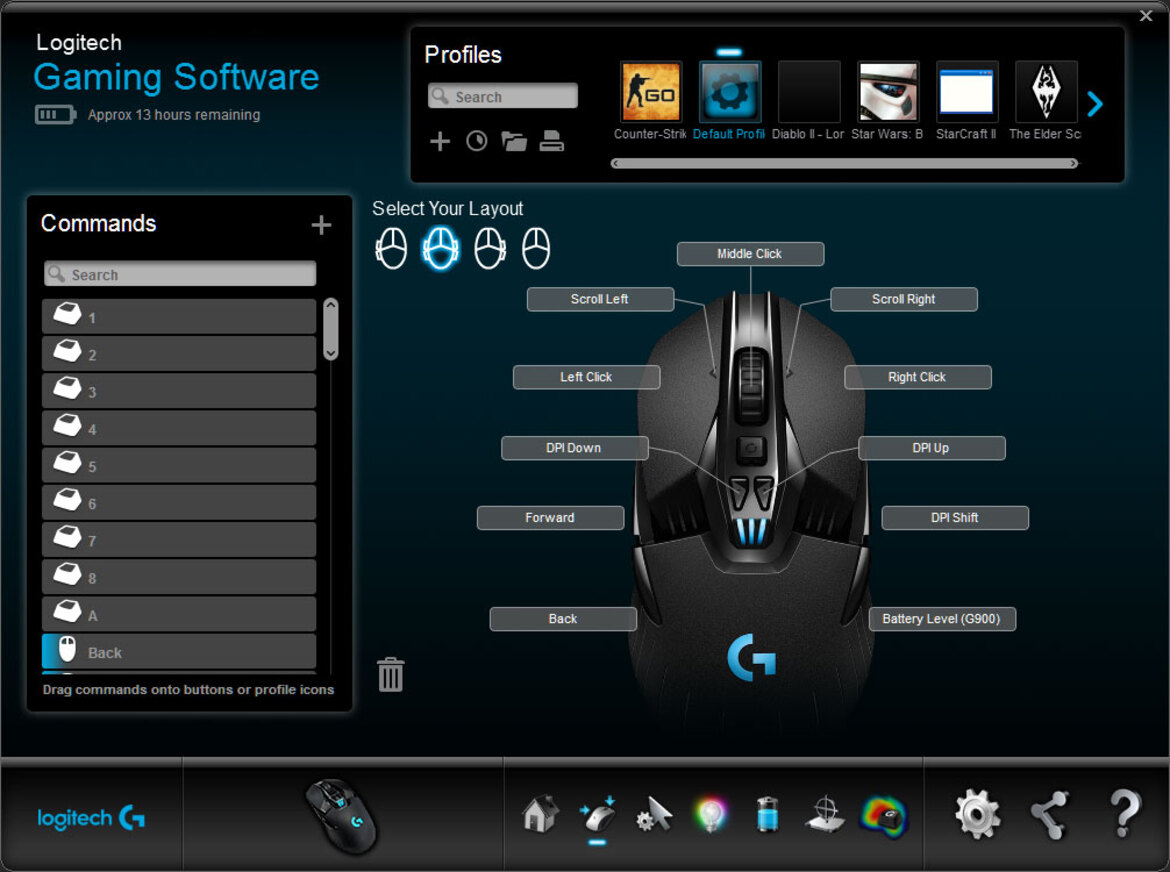The image size is (1170, 872).
Task: Select command A in Commands list
Action: [x=179, y=615]
